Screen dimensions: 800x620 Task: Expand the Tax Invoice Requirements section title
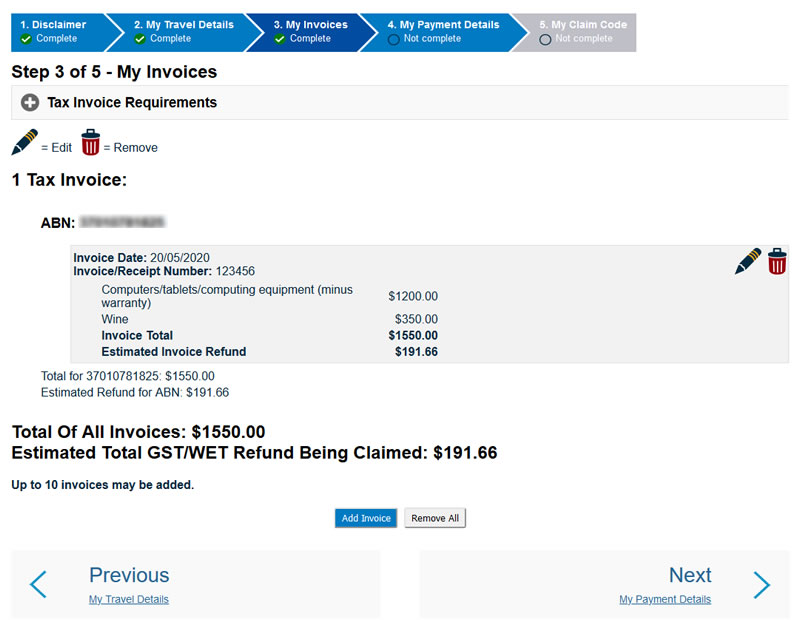click(x=132, y=103)
